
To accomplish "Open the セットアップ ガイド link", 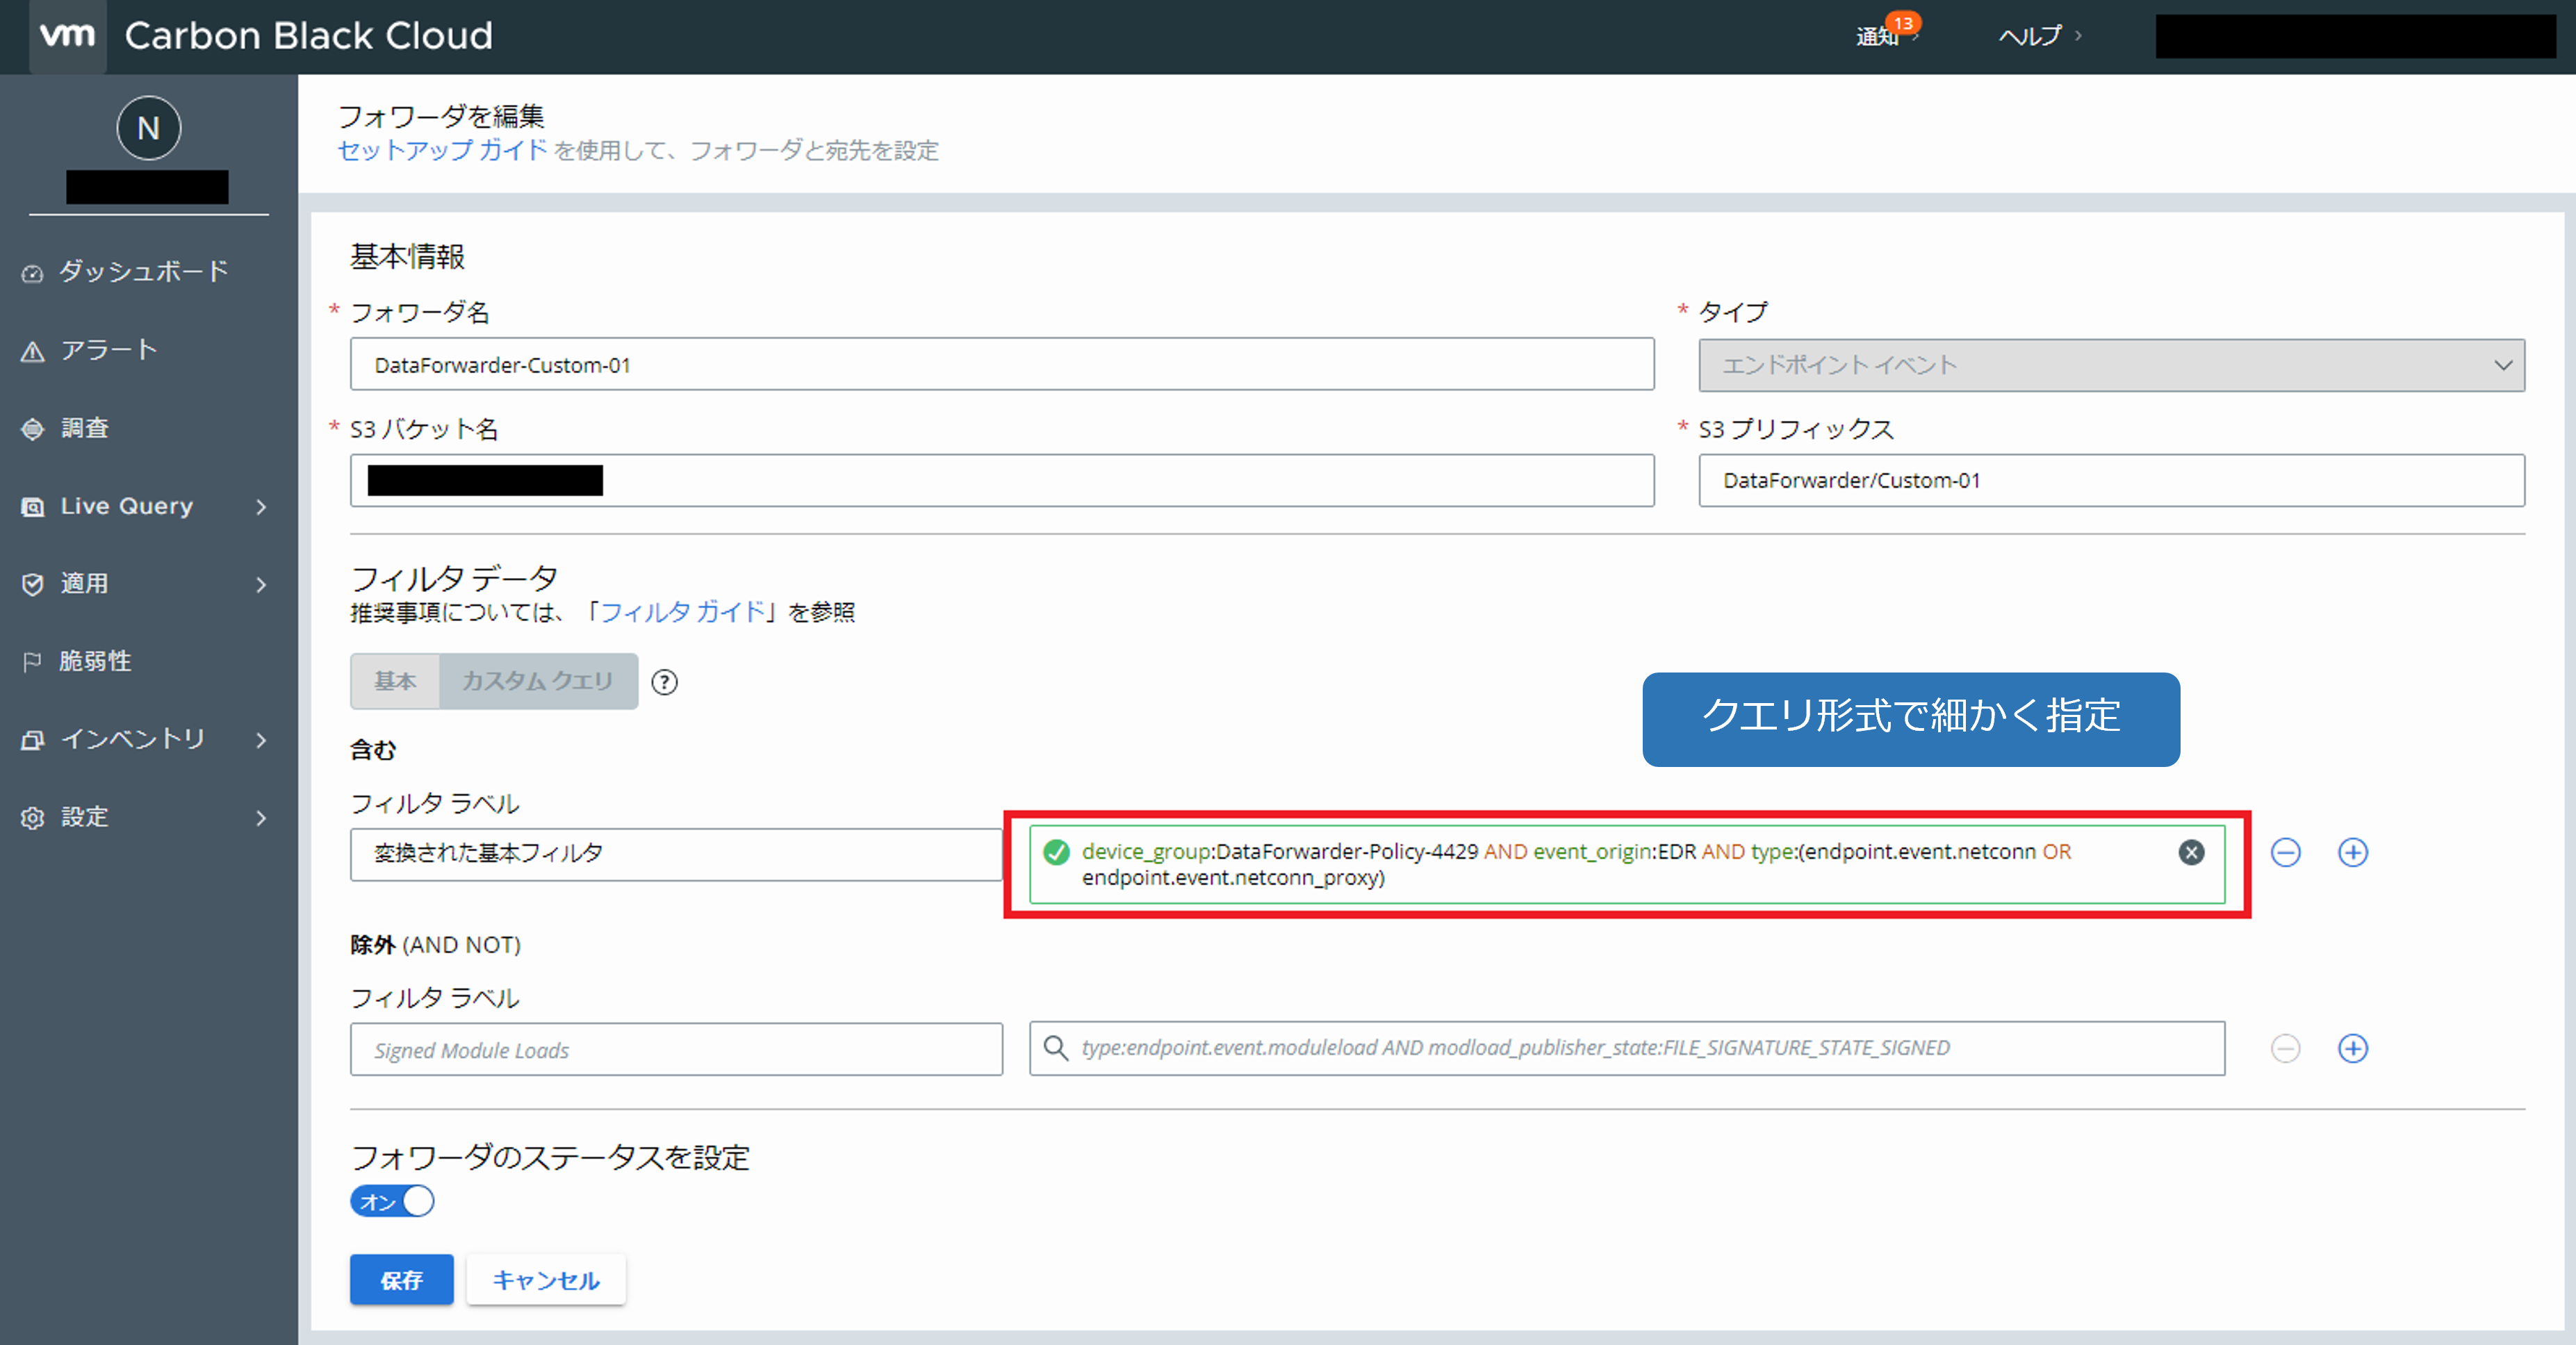I will click(442, 150).
